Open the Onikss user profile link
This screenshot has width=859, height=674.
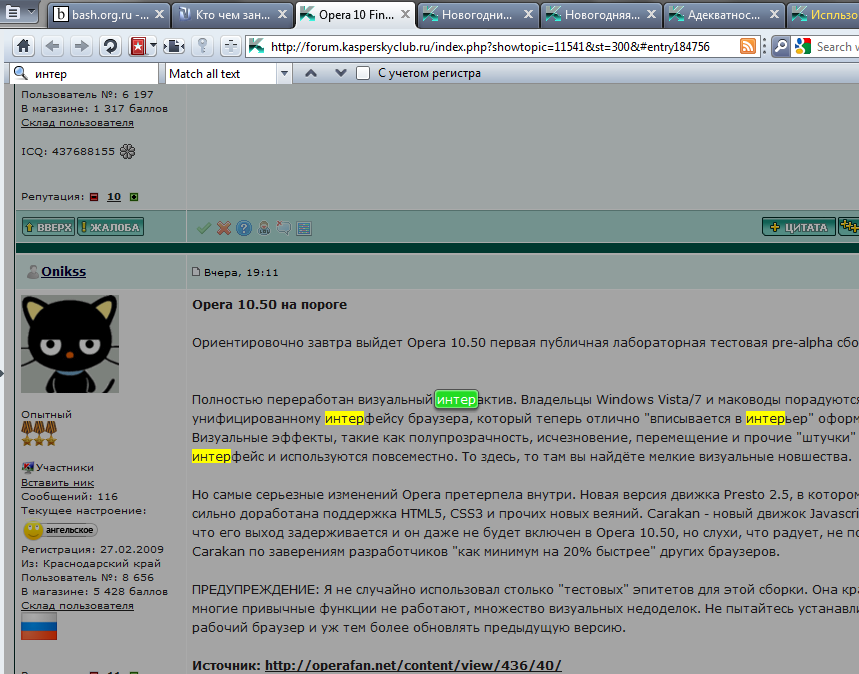point(64,271)
